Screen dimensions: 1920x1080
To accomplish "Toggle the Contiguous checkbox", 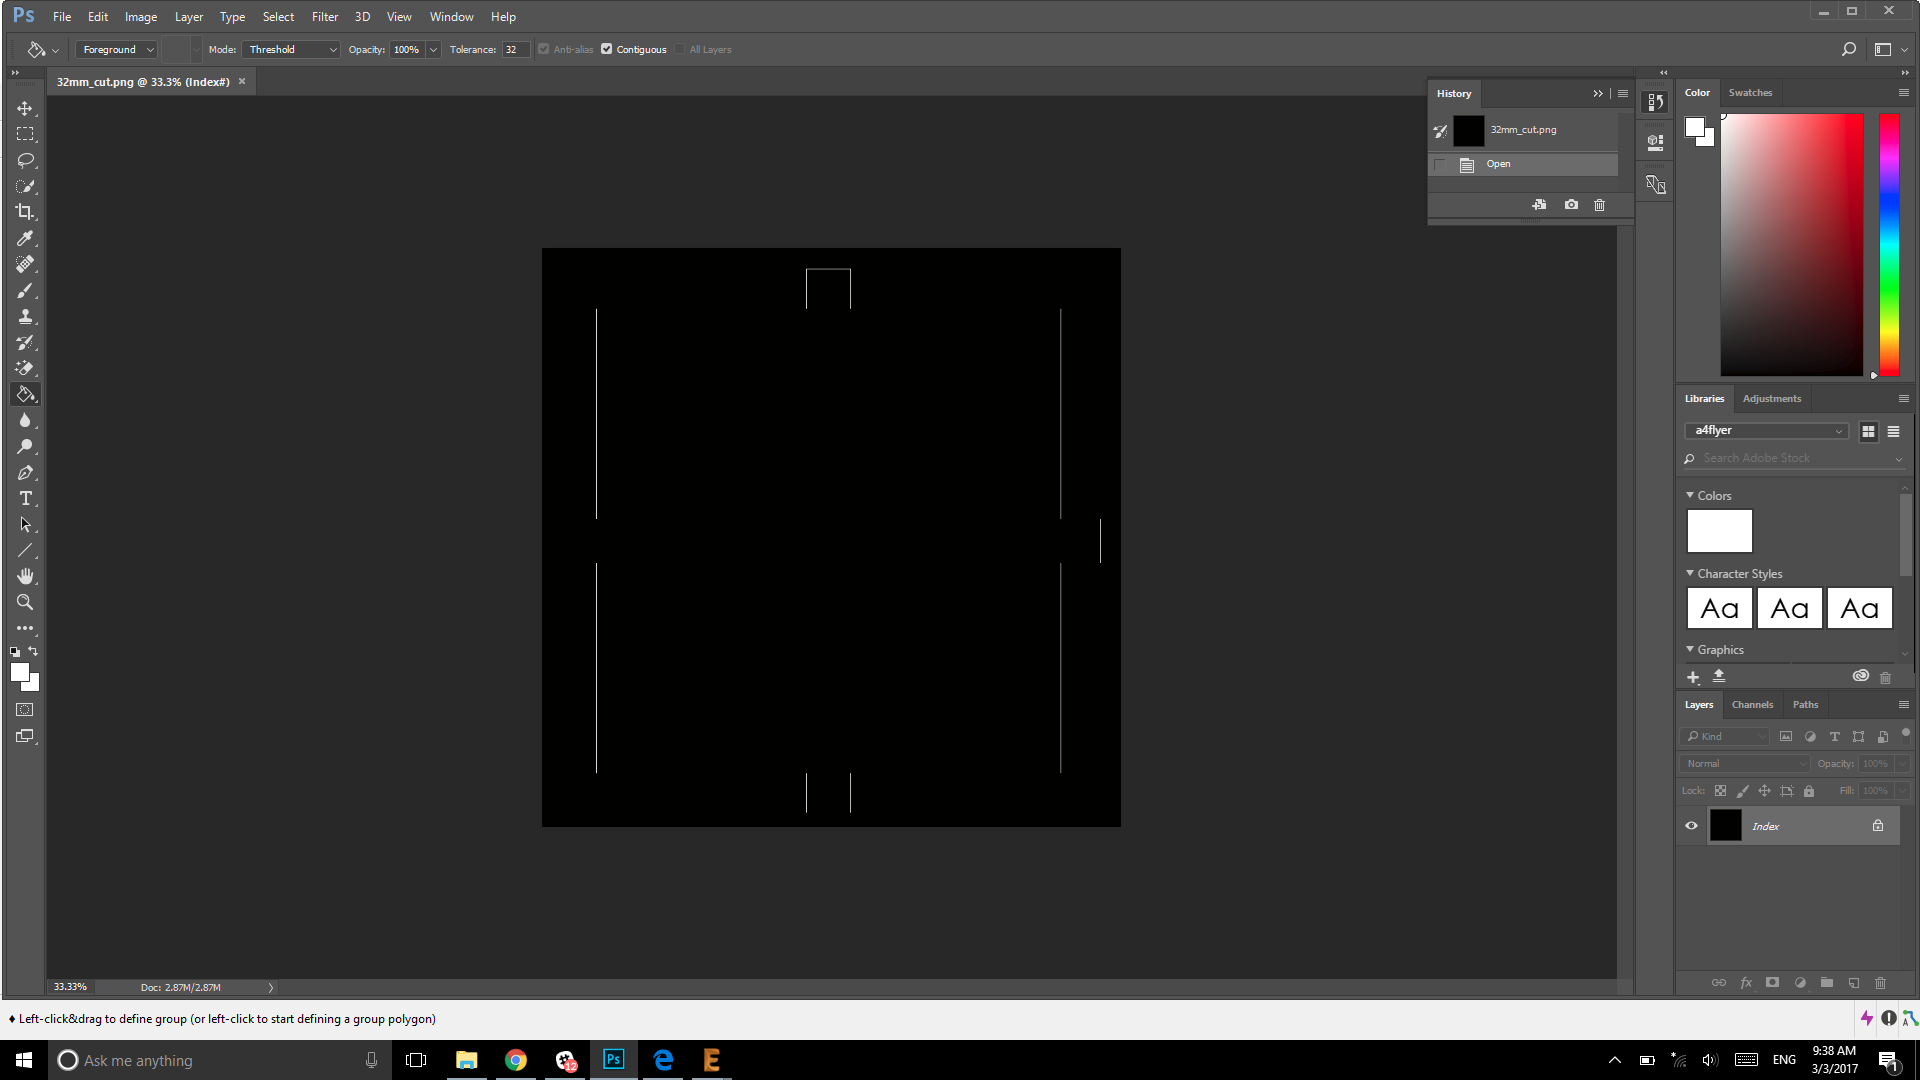I will pyautogui.click(x=606, y=49).
